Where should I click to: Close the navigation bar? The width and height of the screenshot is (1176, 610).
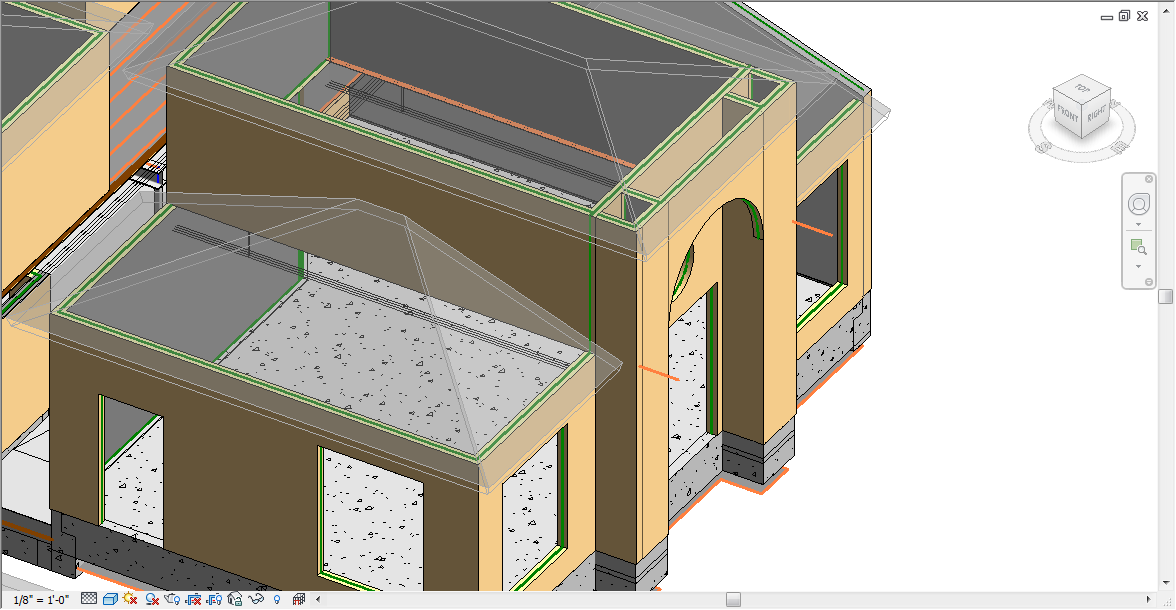pyautogui.click(x=1149, y=179)
